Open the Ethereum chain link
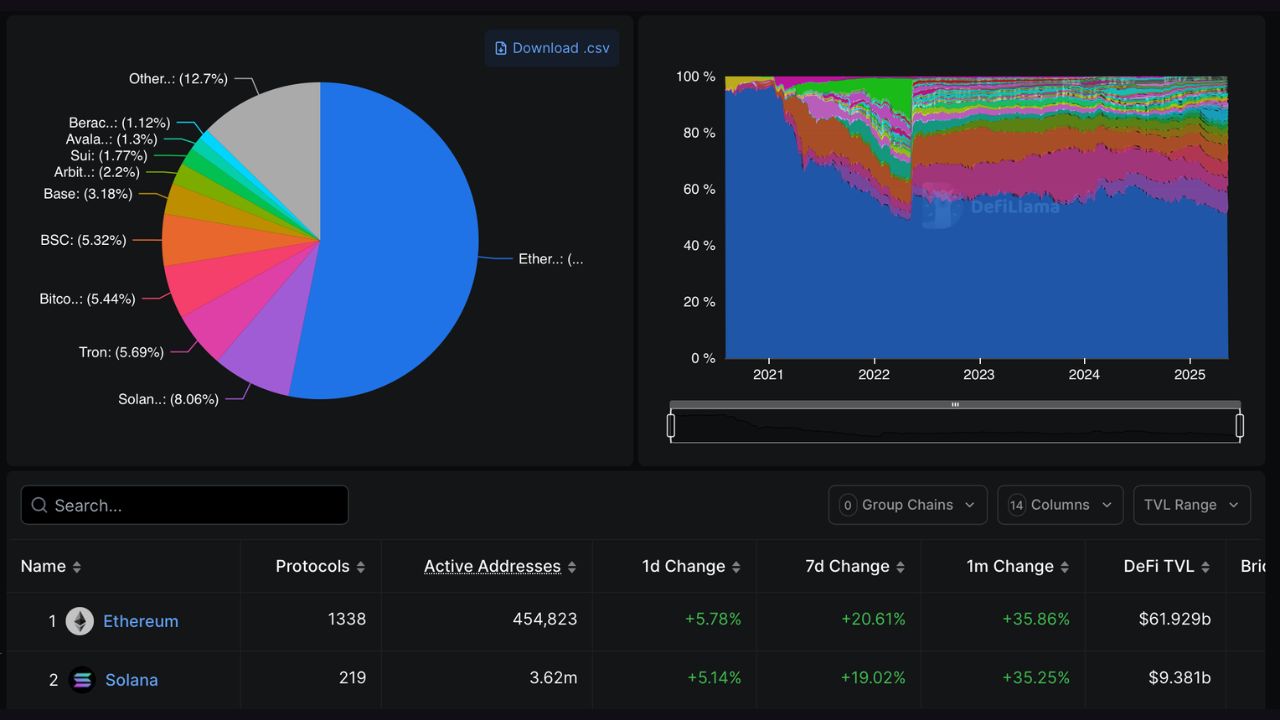Image resolution: width=1280 pixels, height=720 pixels. coord(141,621)
